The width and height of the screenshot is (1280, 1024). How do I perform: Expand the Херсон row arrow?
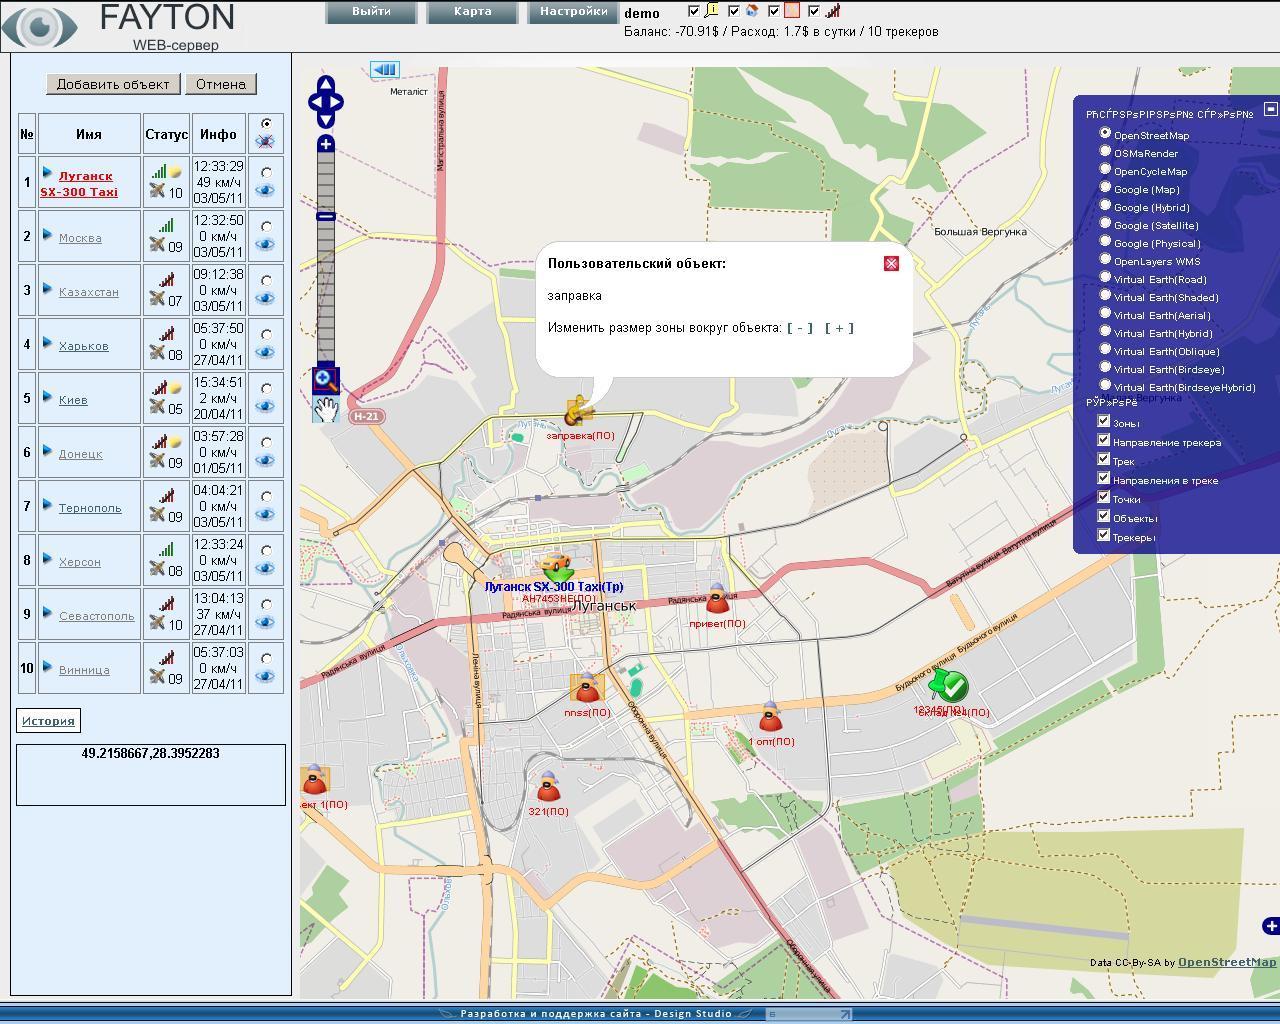[x=47, y=559]
